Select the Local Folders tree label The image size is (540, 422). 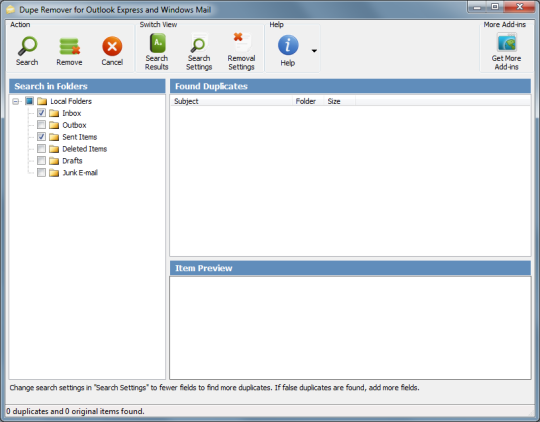coord(71,101)
